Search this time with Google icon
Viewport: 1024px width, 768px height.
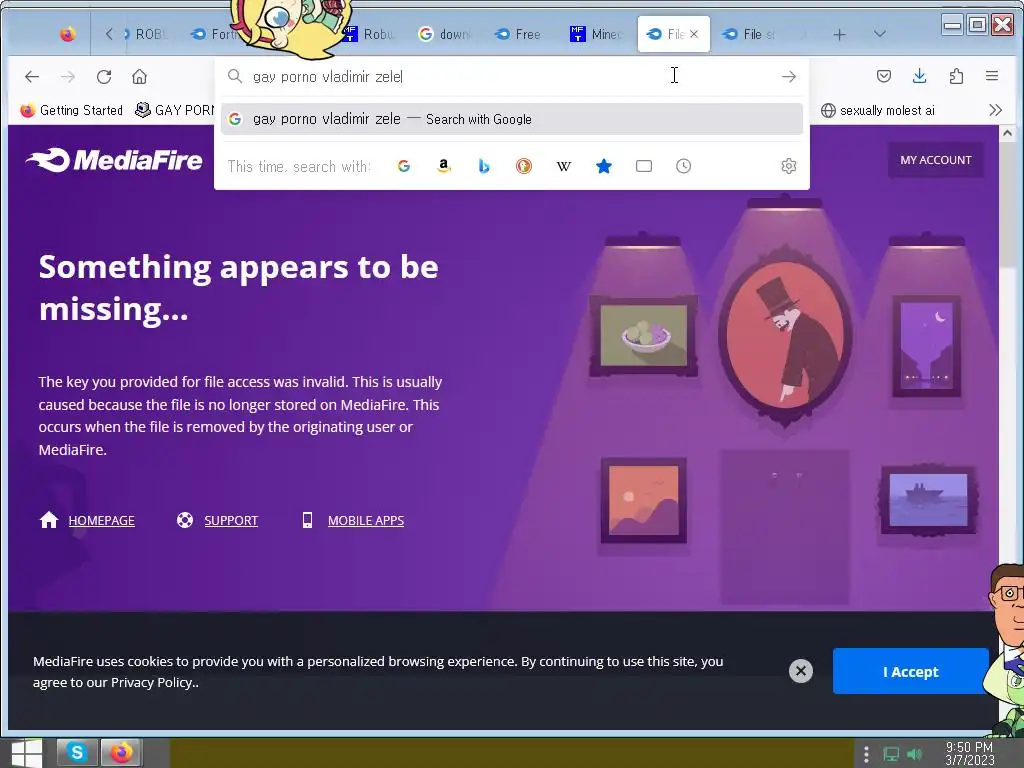pyautogui.click(x=404, y=166)
